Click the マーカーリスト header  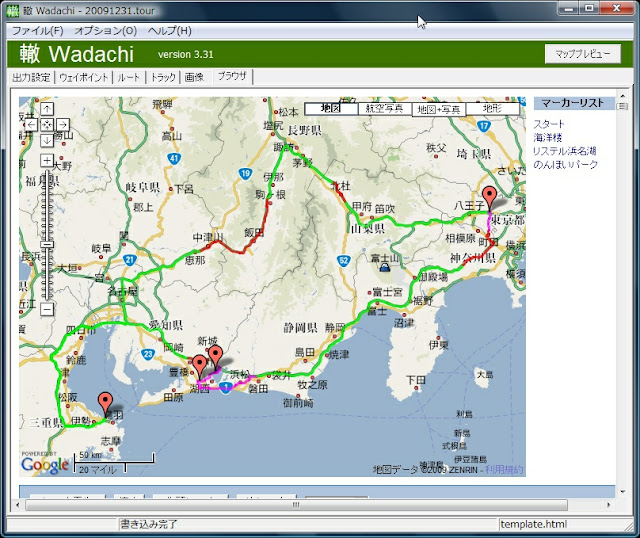[574, 103]
